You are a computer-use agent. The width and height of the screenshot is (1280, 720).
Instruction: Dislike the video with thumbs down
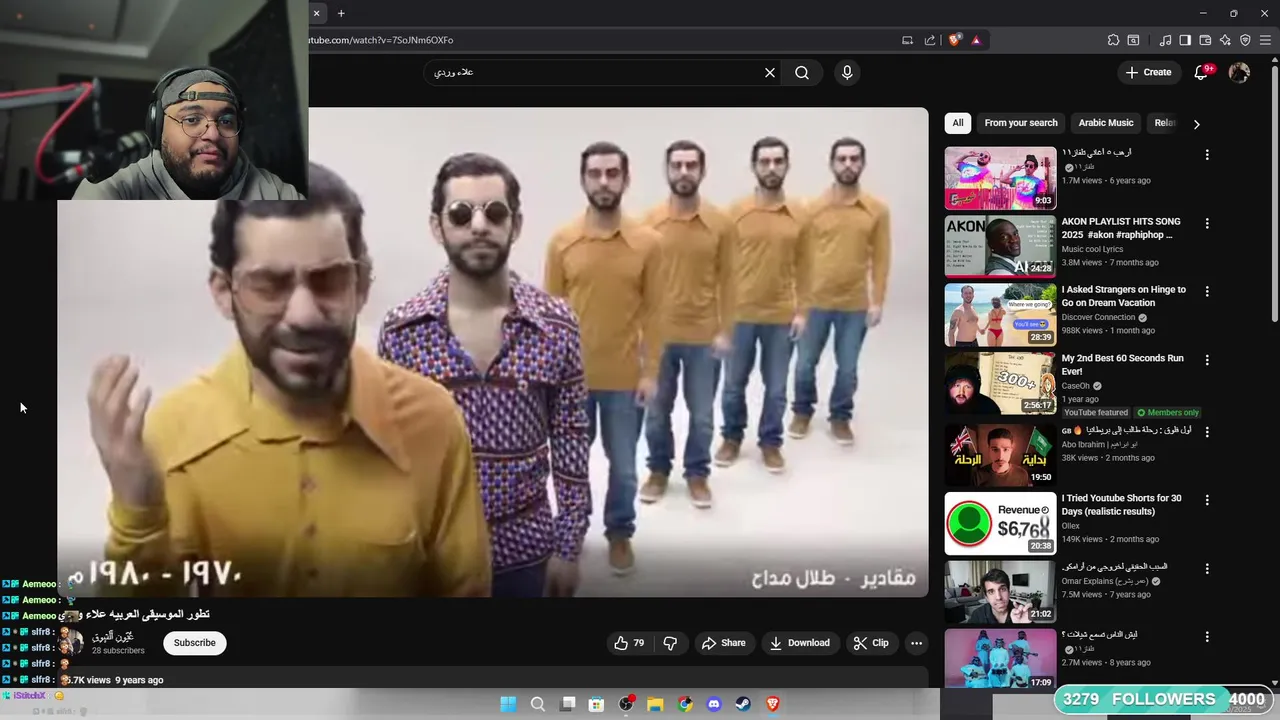(x=670, y=643)
